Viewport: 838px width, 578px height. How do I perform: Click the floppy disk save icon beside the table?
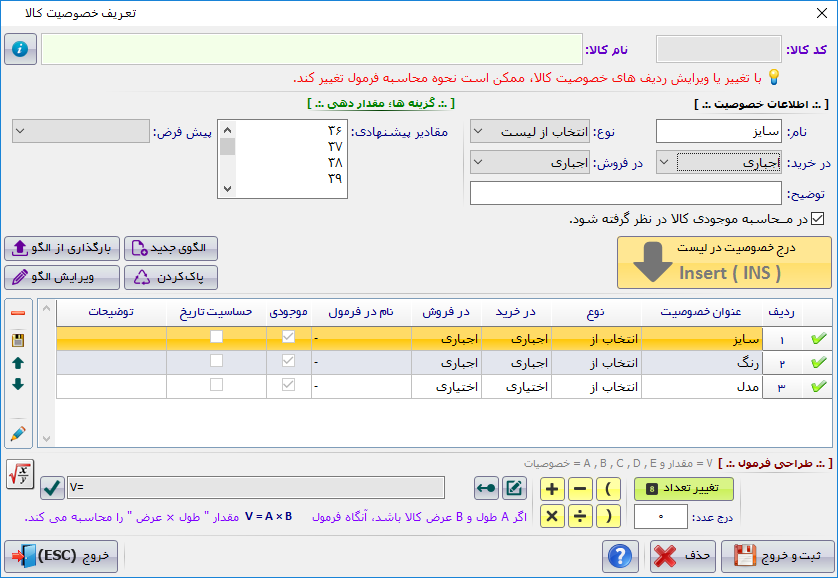[x=18, y=340]
